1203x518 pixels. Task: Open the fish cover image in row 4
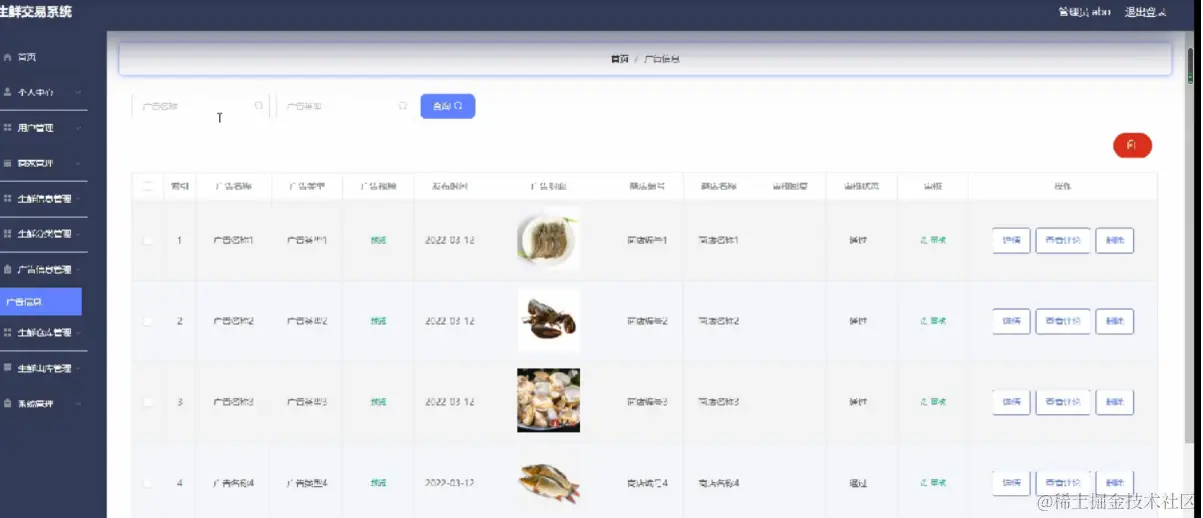coord(548,482)
